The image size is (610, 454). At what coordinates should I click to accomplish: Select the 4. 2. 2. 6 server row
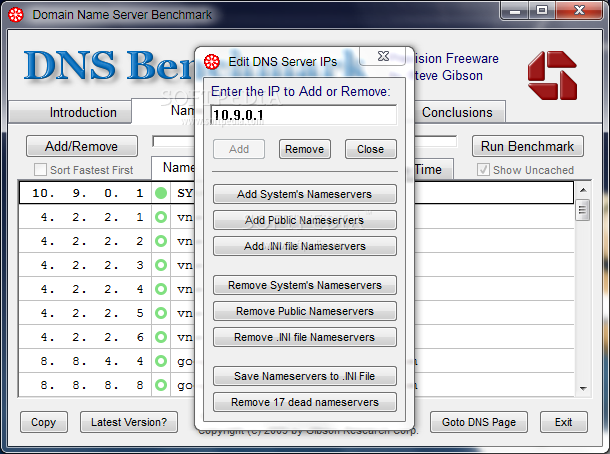tap(296, 337)
